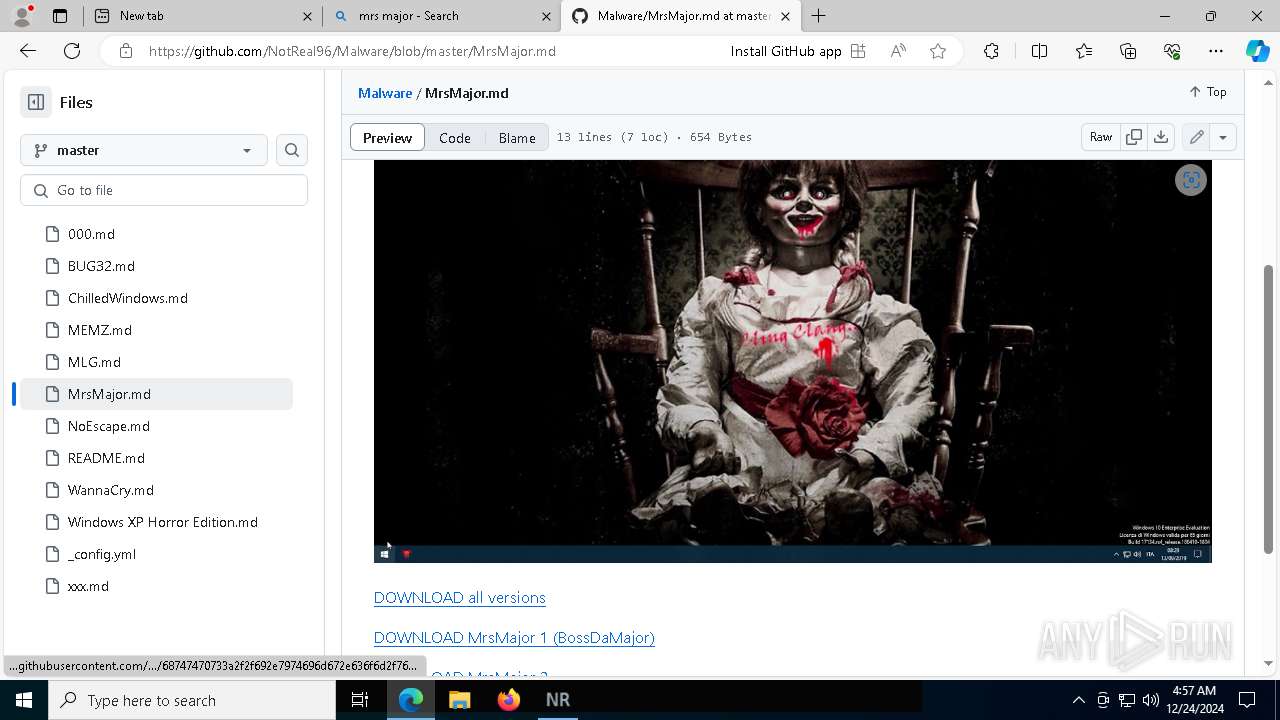Image resolution: width=1280 pixels, height=720 pixels.
Task: Switch to the Preview tab
Action: 387,138
